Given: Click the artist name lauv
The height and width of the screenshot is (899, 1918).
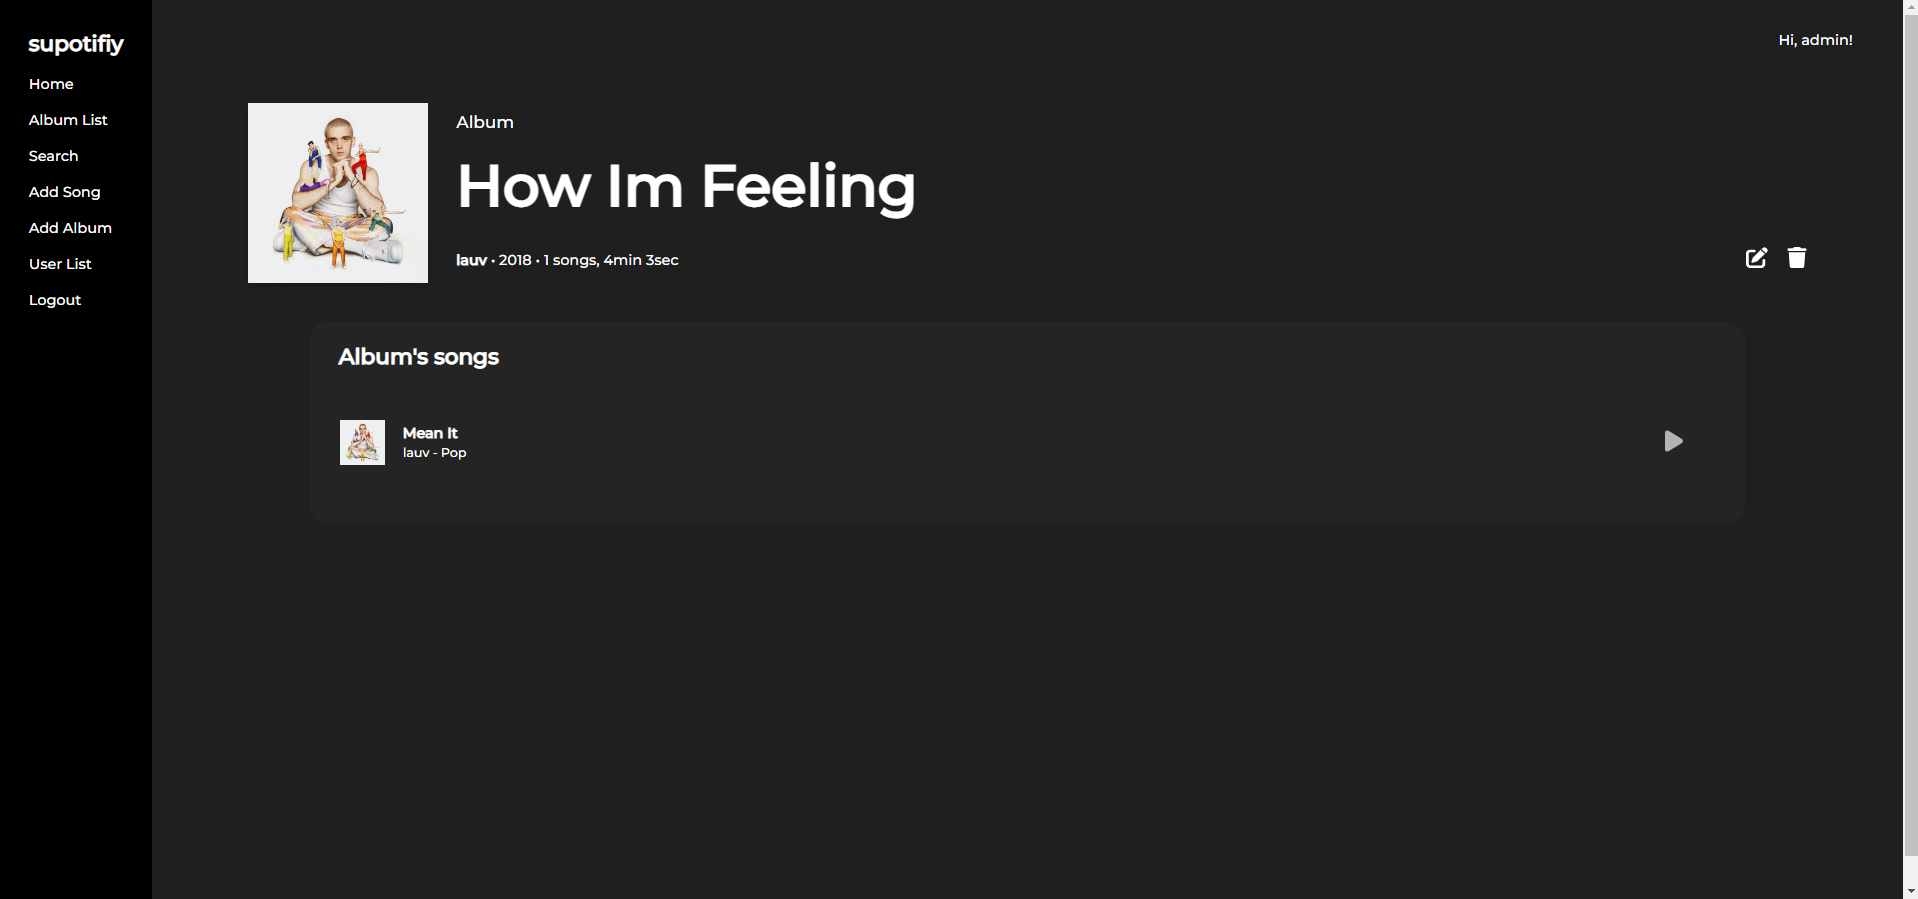Looking at the screenshot, I should pos(471,259).
